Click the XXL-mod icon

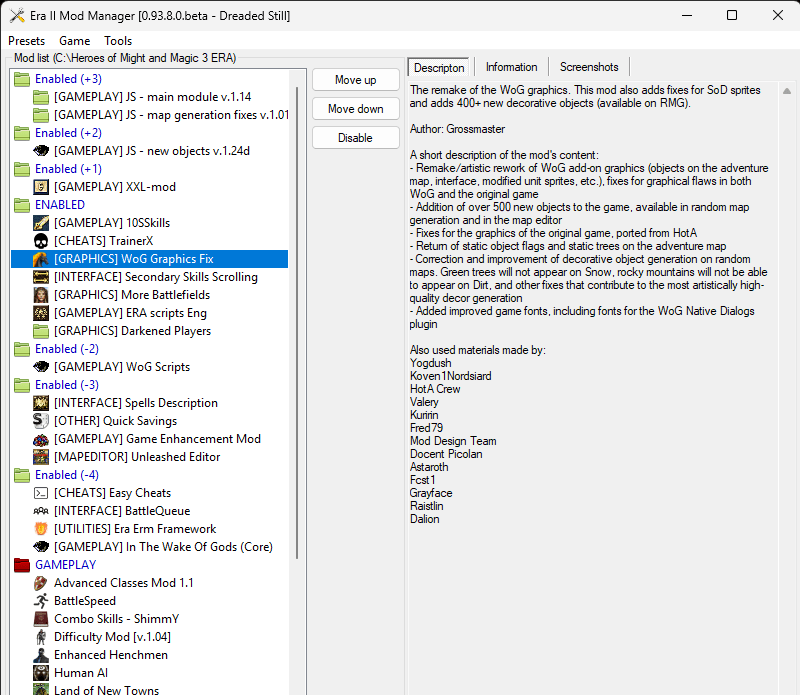(x=41, y=187)
